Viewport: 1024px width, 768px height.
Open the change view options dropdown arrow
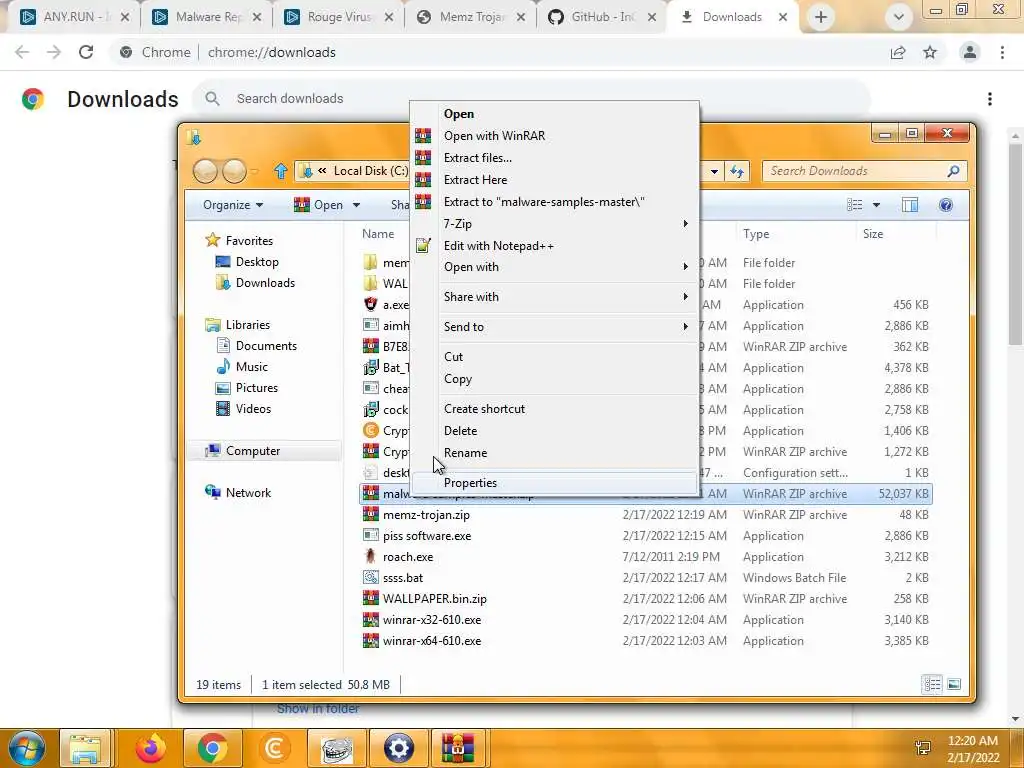876,206
